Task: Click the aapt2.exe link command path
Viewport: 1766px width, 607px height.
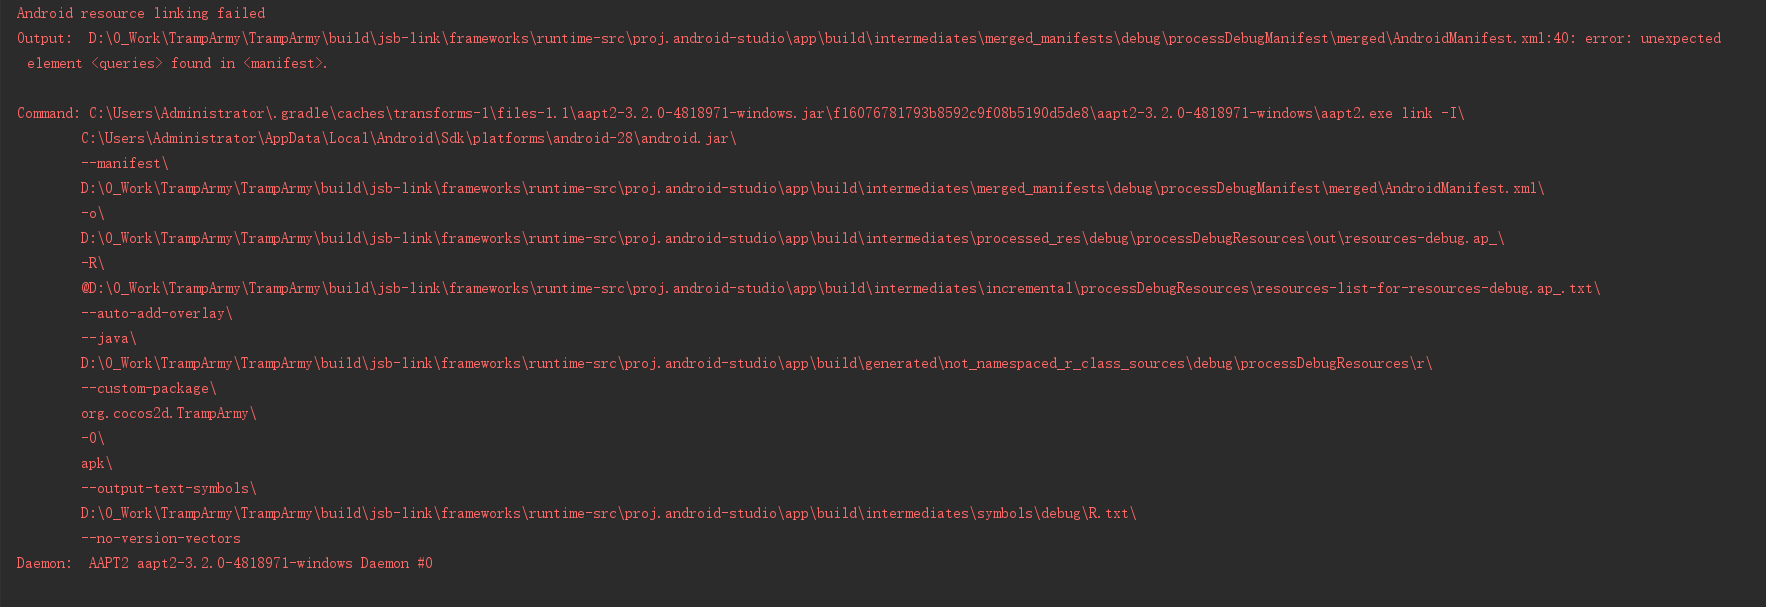Action: (x=776, y=114)
